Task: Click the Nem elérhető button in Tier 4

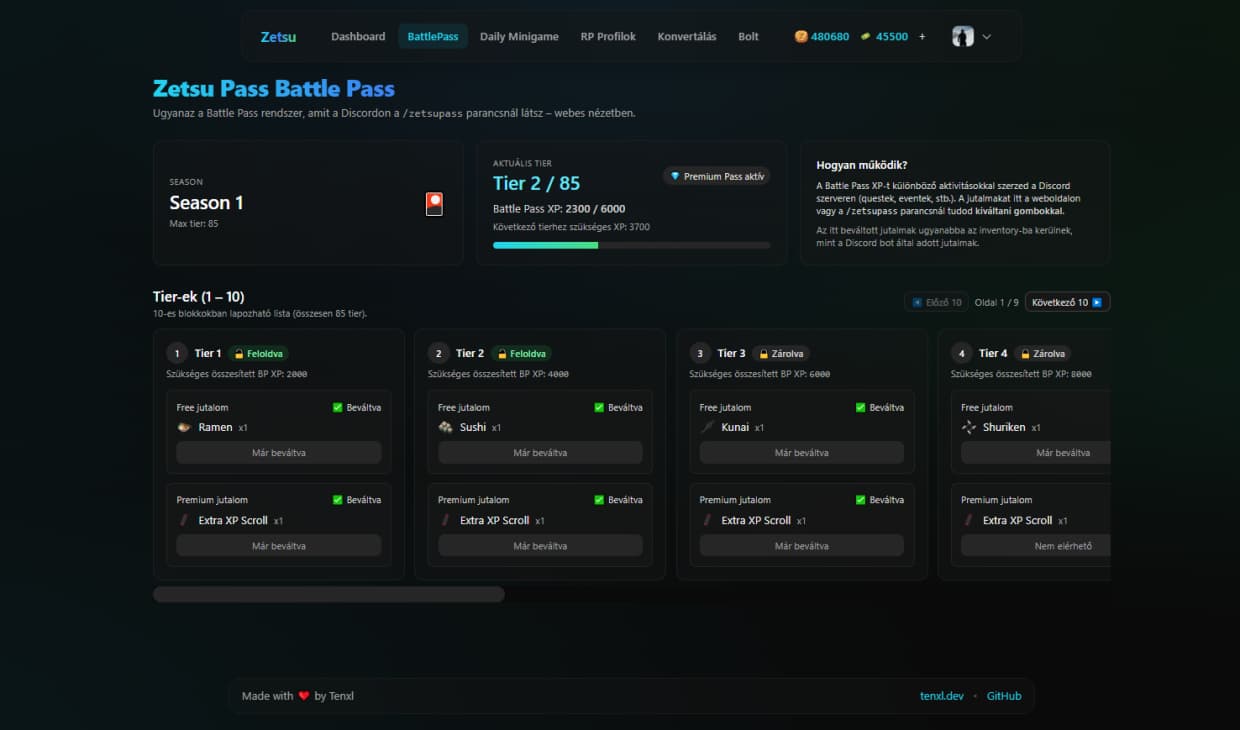Action: point(1035,546)
